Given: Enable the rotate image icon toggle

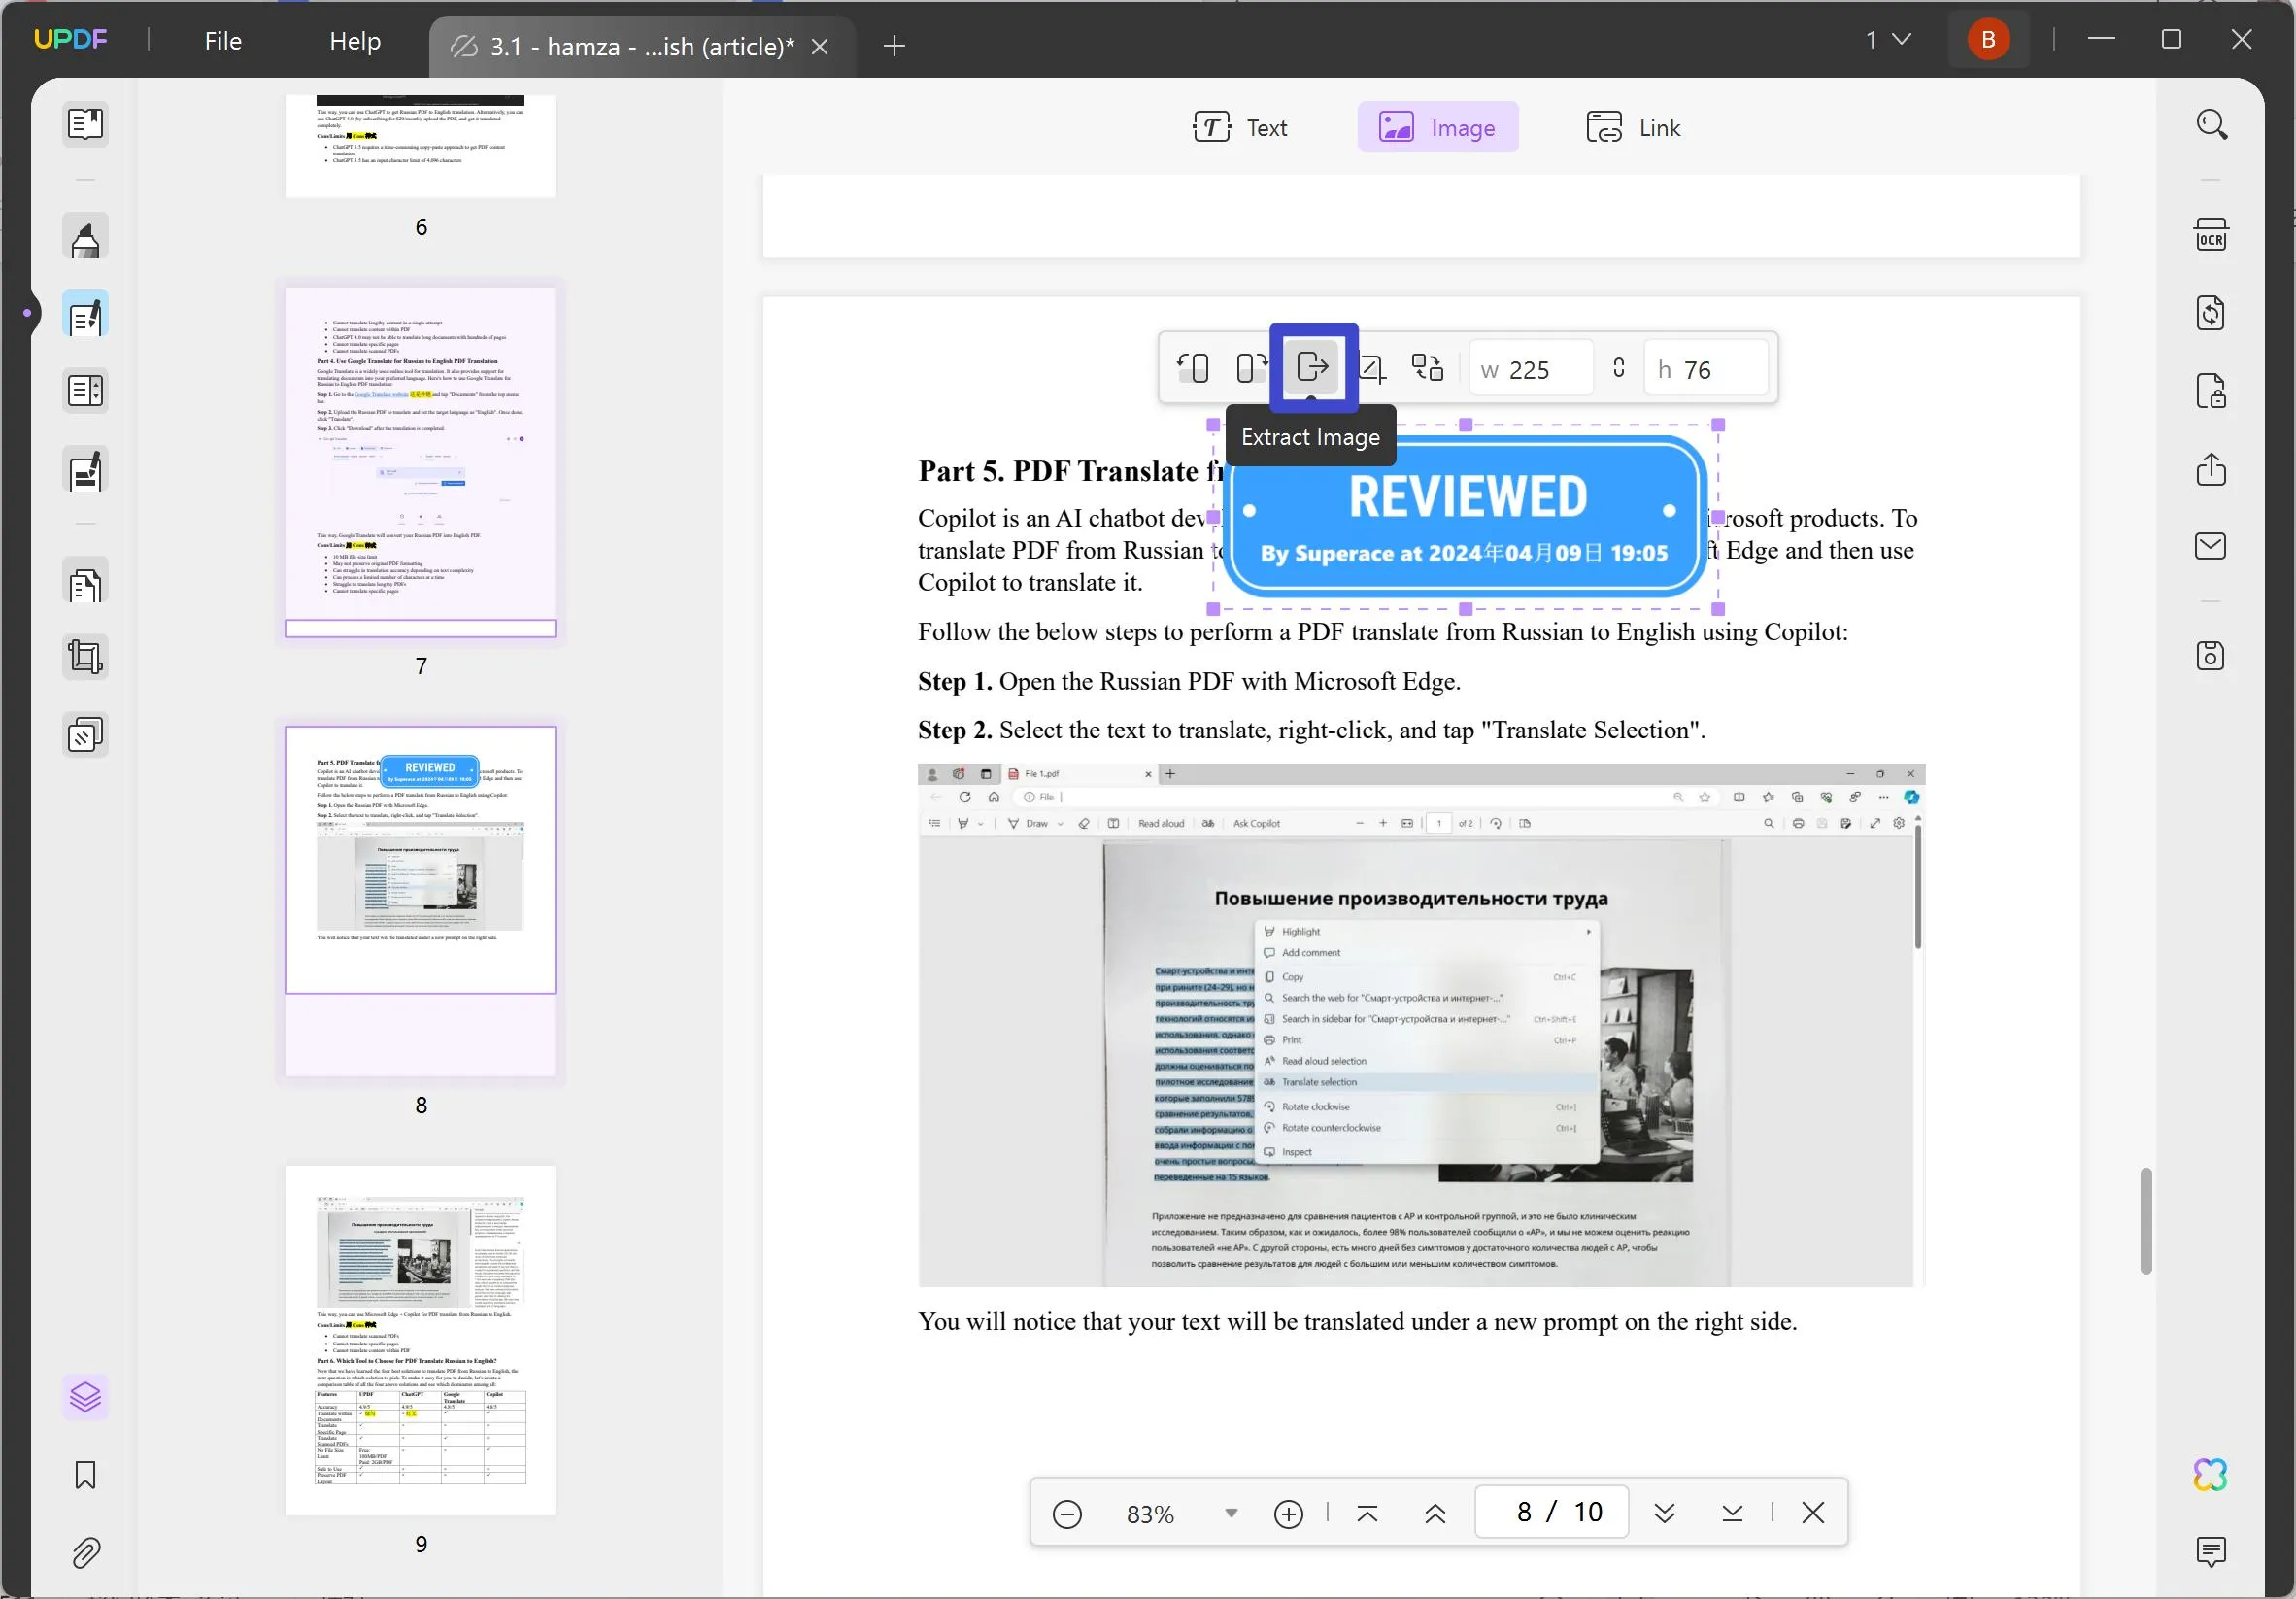Looking at the screenshot, I should coord(1192,368).
